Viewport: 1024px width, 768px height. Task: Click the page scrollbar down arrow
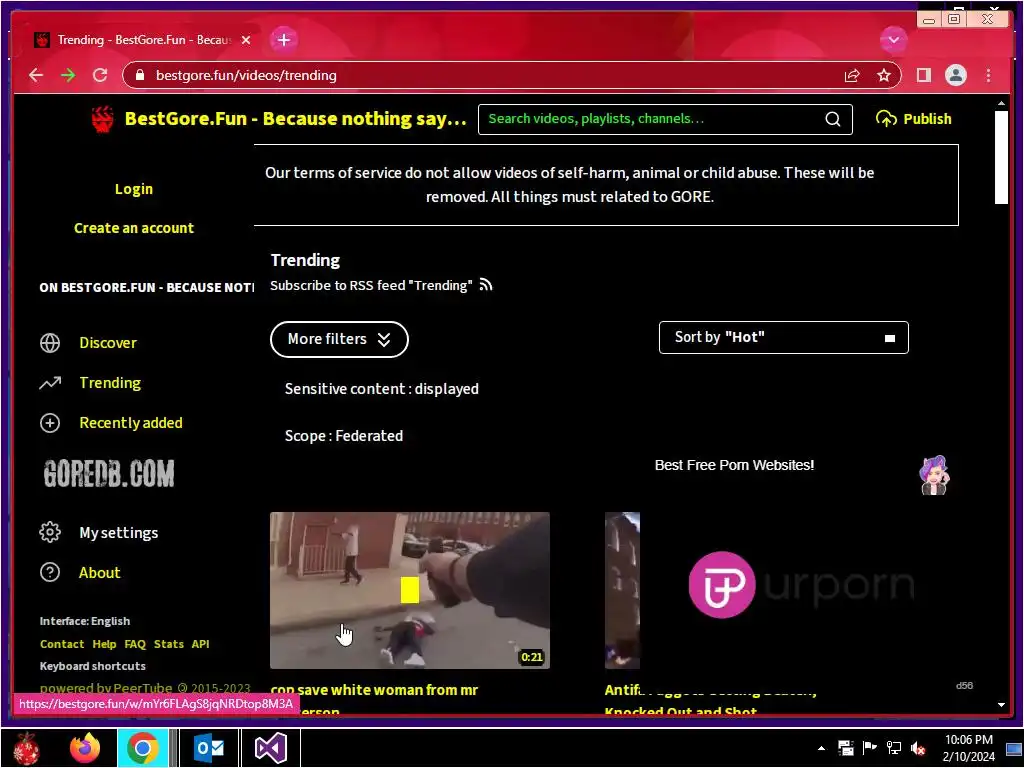click(1001, 705)
